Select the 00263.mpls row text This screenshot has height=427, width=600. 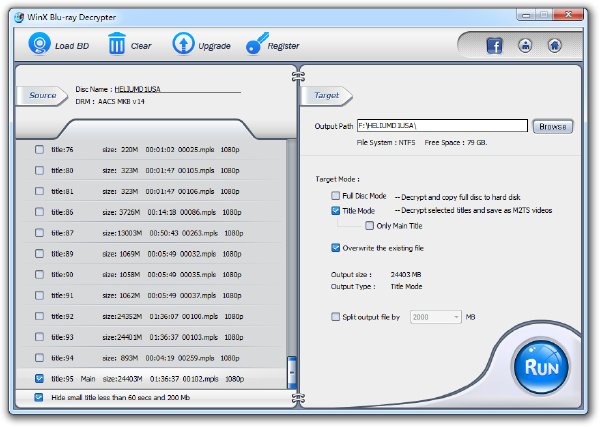(x=200, y=233)
